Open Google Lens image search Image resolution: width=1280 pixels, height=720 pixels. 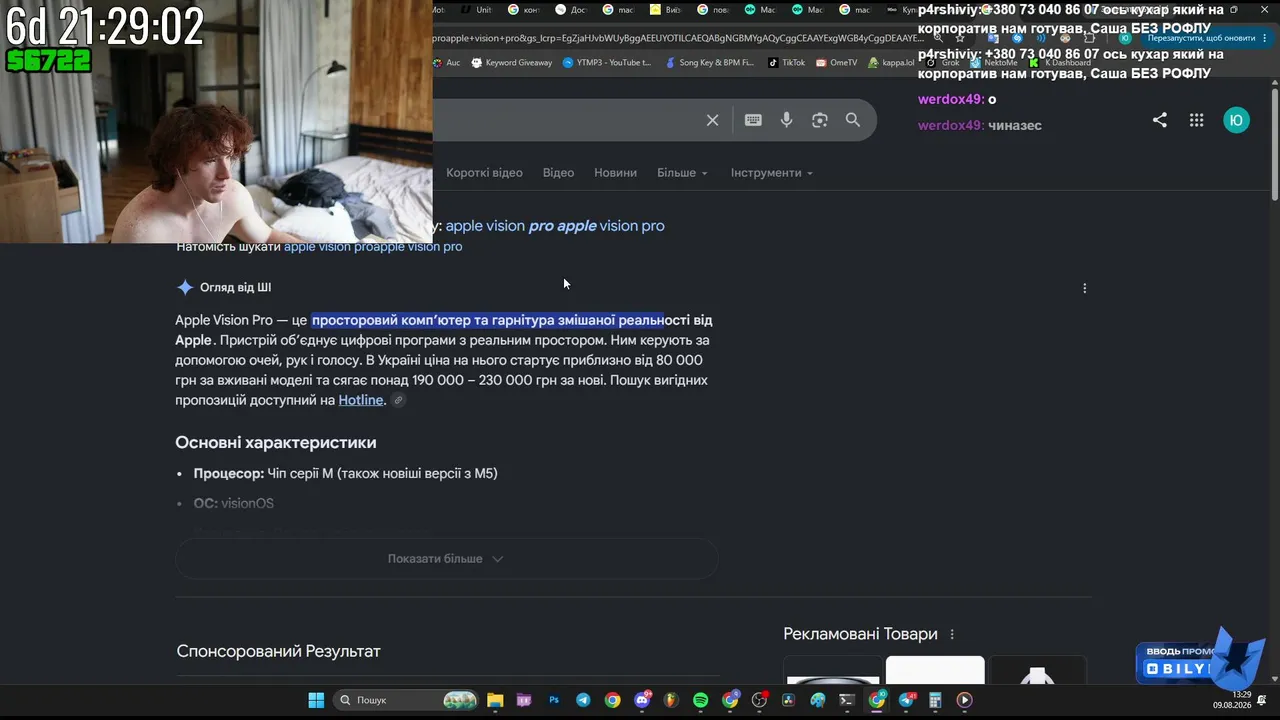tap(820, 120)
